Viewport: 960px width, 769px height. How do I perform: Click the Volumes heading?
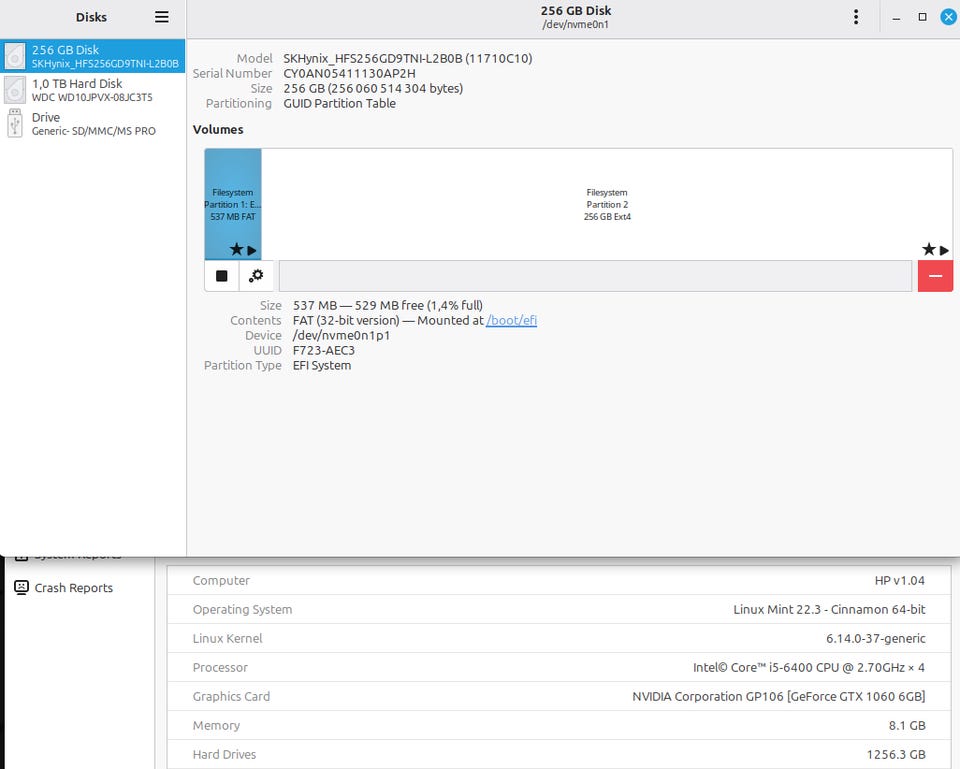click(218, 130)
